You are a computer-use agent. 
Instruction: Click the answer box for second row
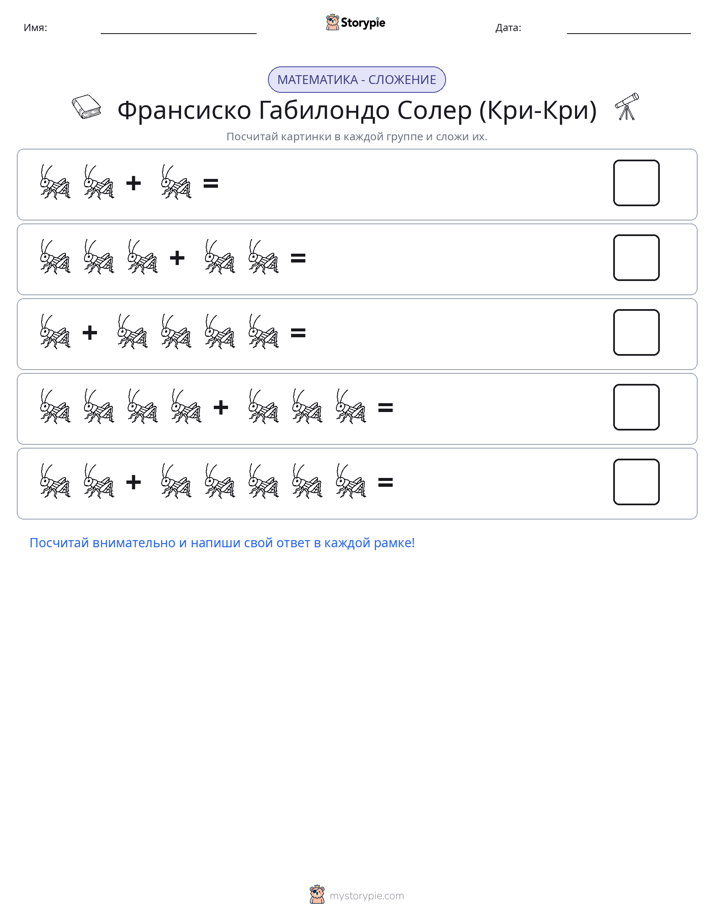(x=636, y=258)
